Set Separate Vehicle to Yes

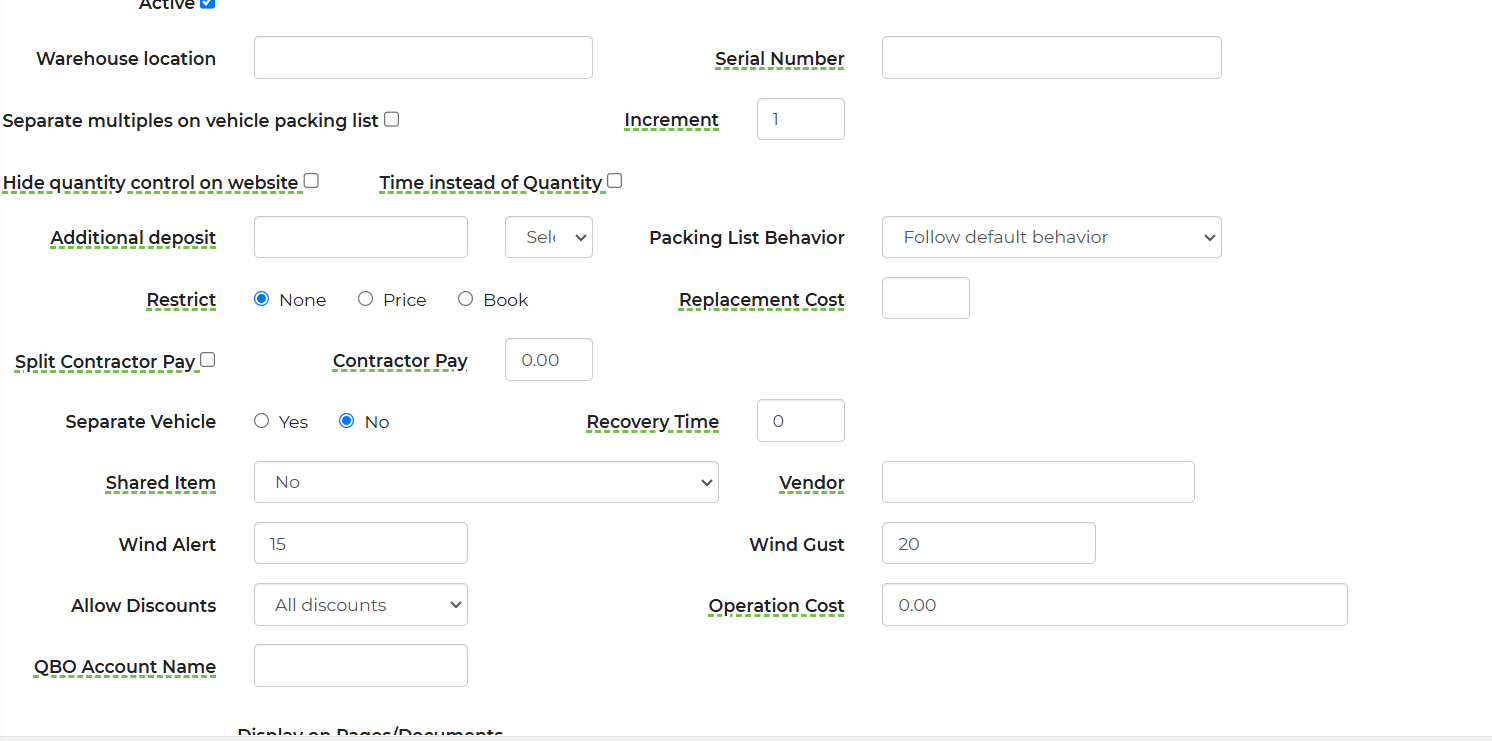(262, 421)
